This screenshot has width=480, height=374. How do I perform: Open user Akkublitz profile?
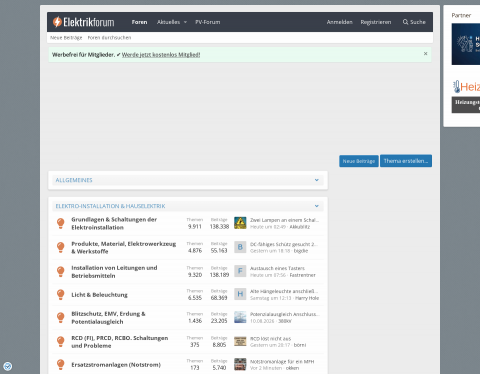click(300, 227)
